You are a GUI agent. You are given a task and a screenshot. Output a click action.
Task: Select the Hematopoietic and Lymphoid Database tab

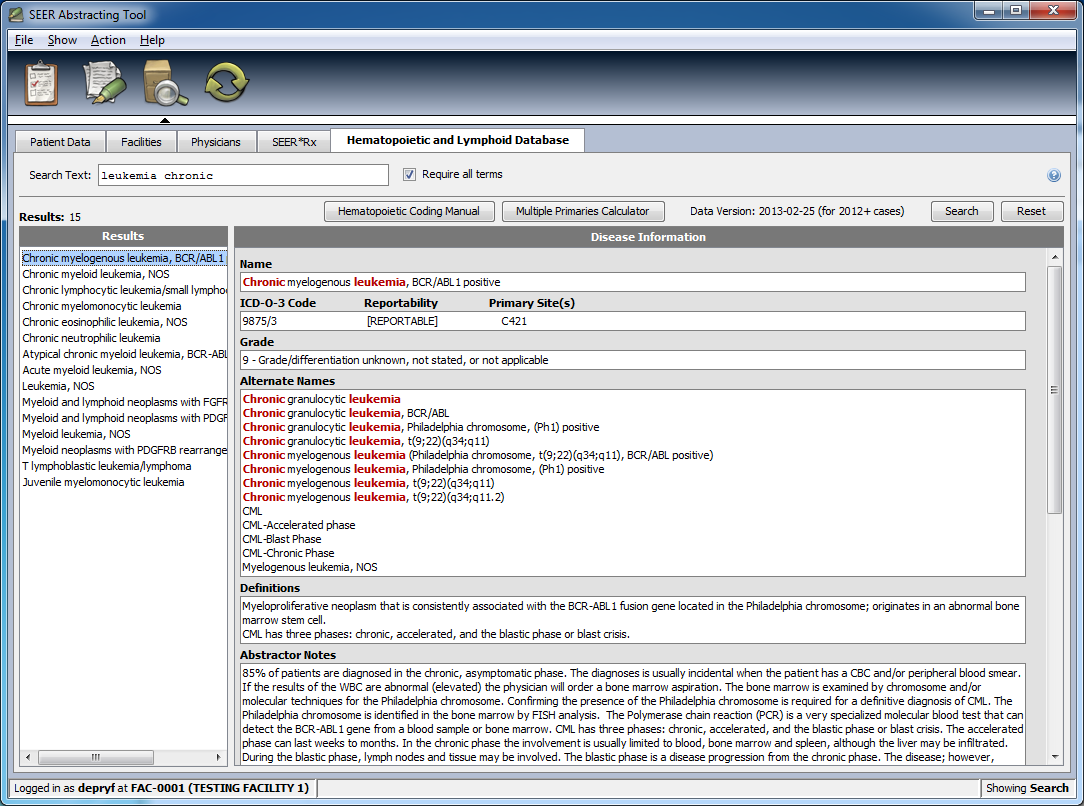458,140
